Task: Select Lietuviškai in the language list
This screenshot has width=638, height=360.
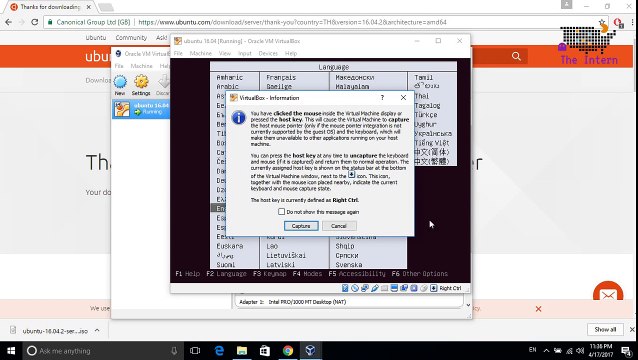Action: [286, 255]
